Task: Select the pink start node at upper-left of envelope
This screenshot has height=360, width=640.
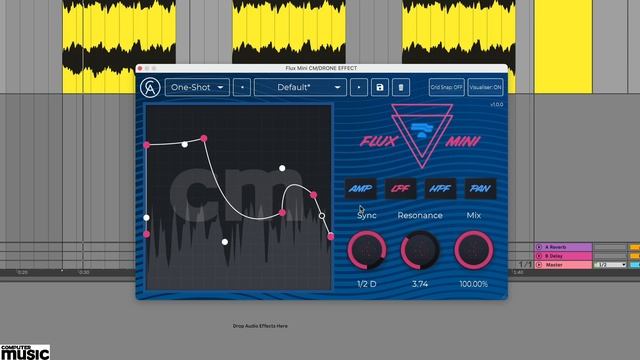Action: tap(147, 145)
